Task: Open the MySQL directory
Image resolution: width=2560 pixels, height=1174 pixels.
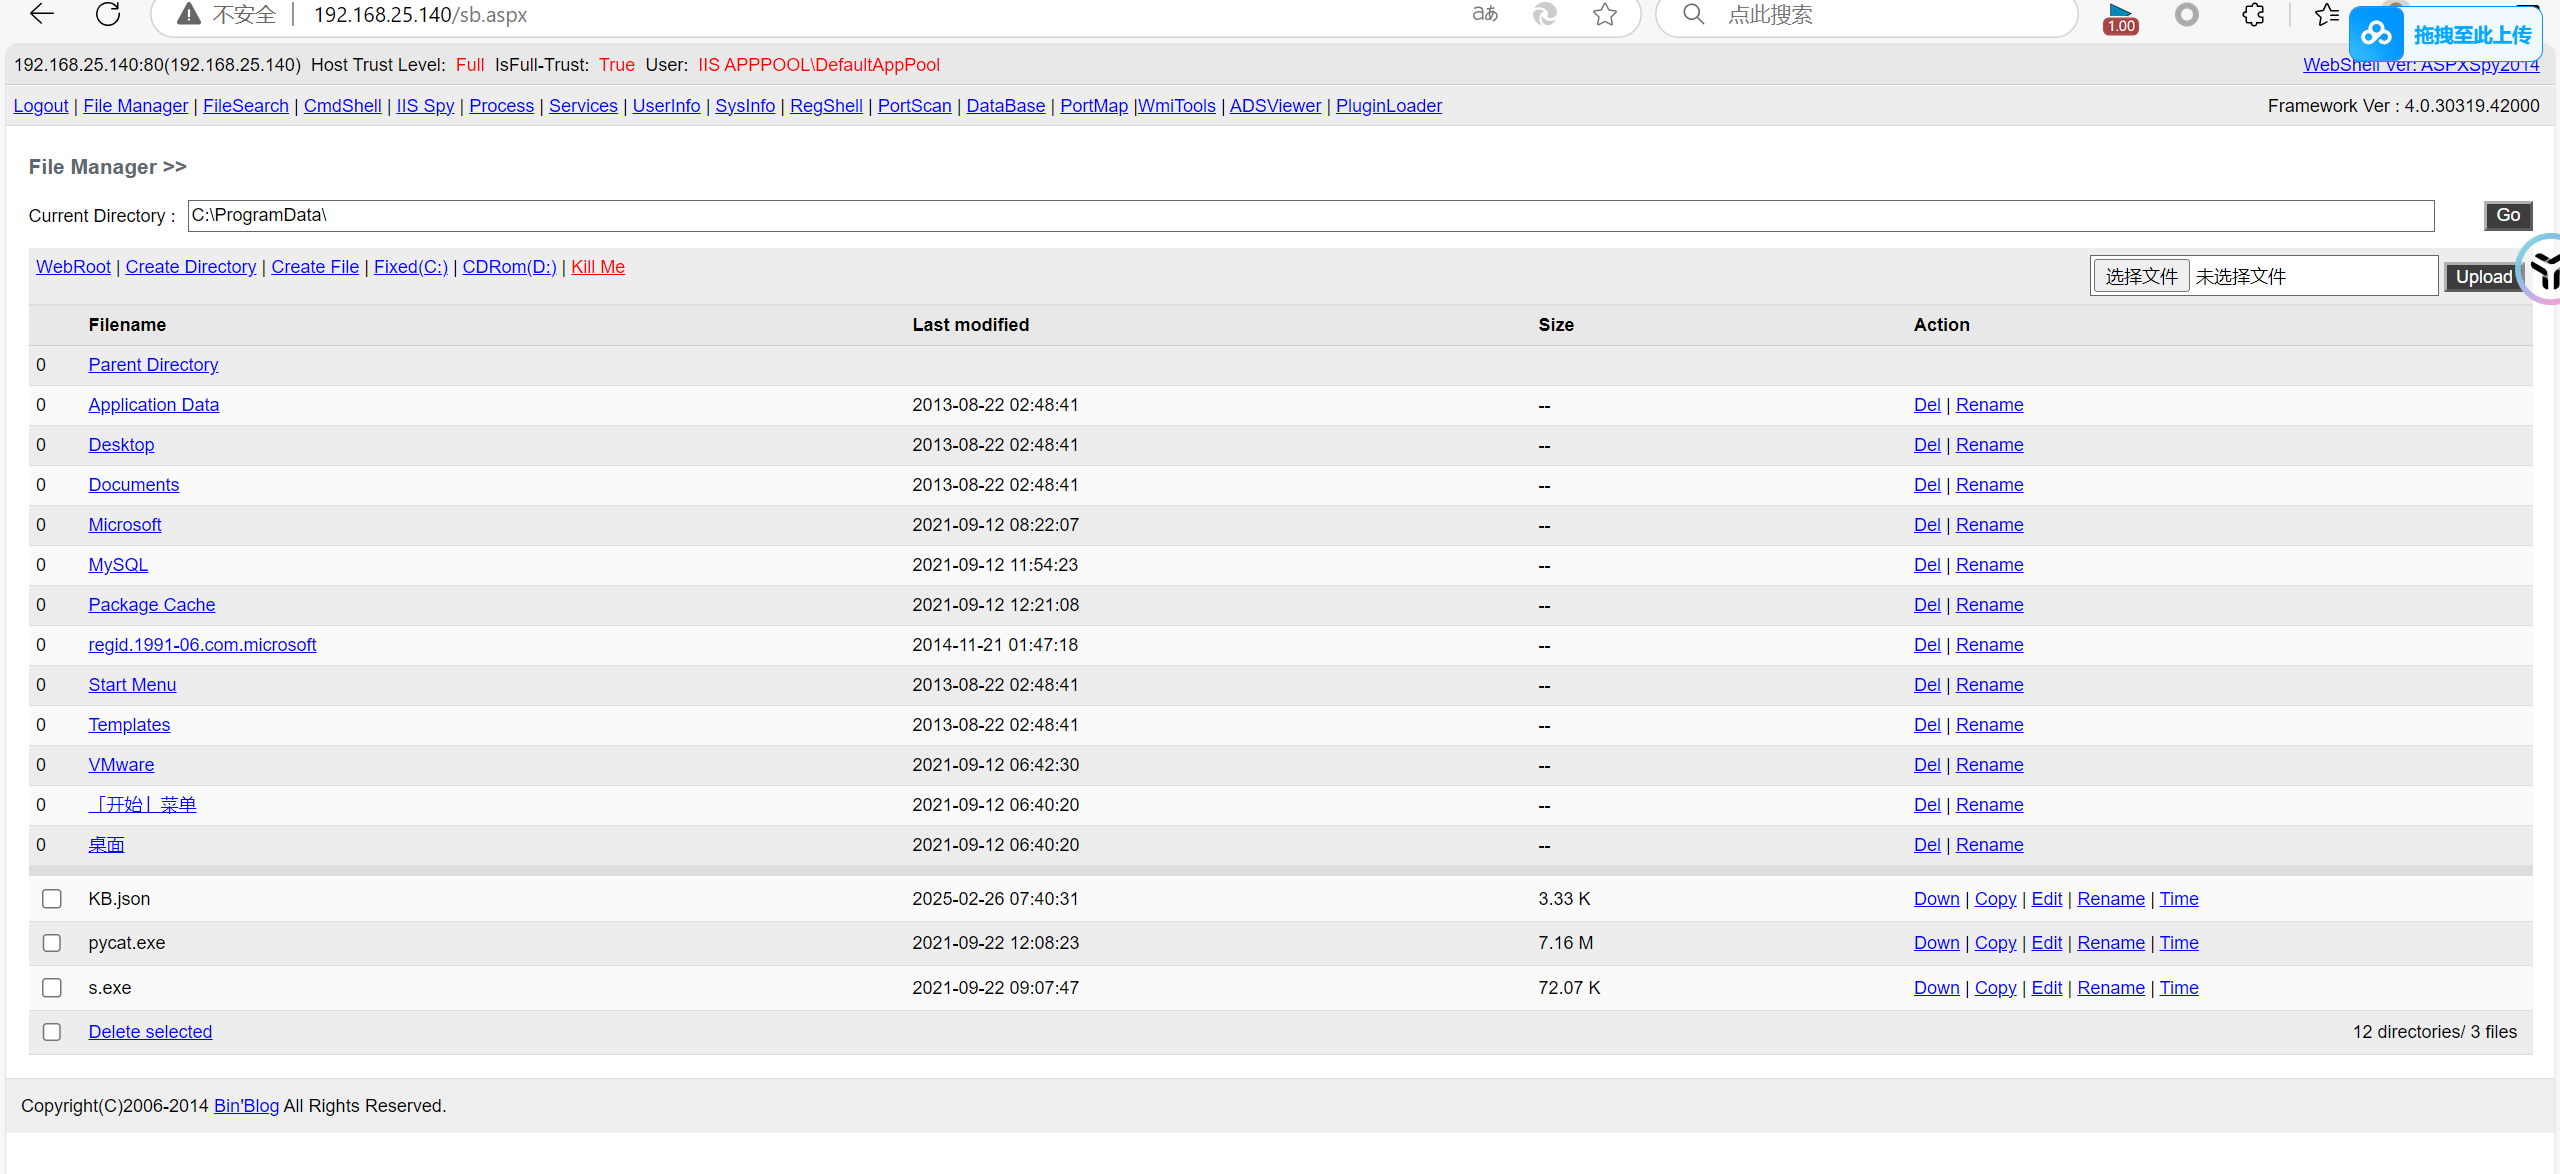Action: [118, 565]
